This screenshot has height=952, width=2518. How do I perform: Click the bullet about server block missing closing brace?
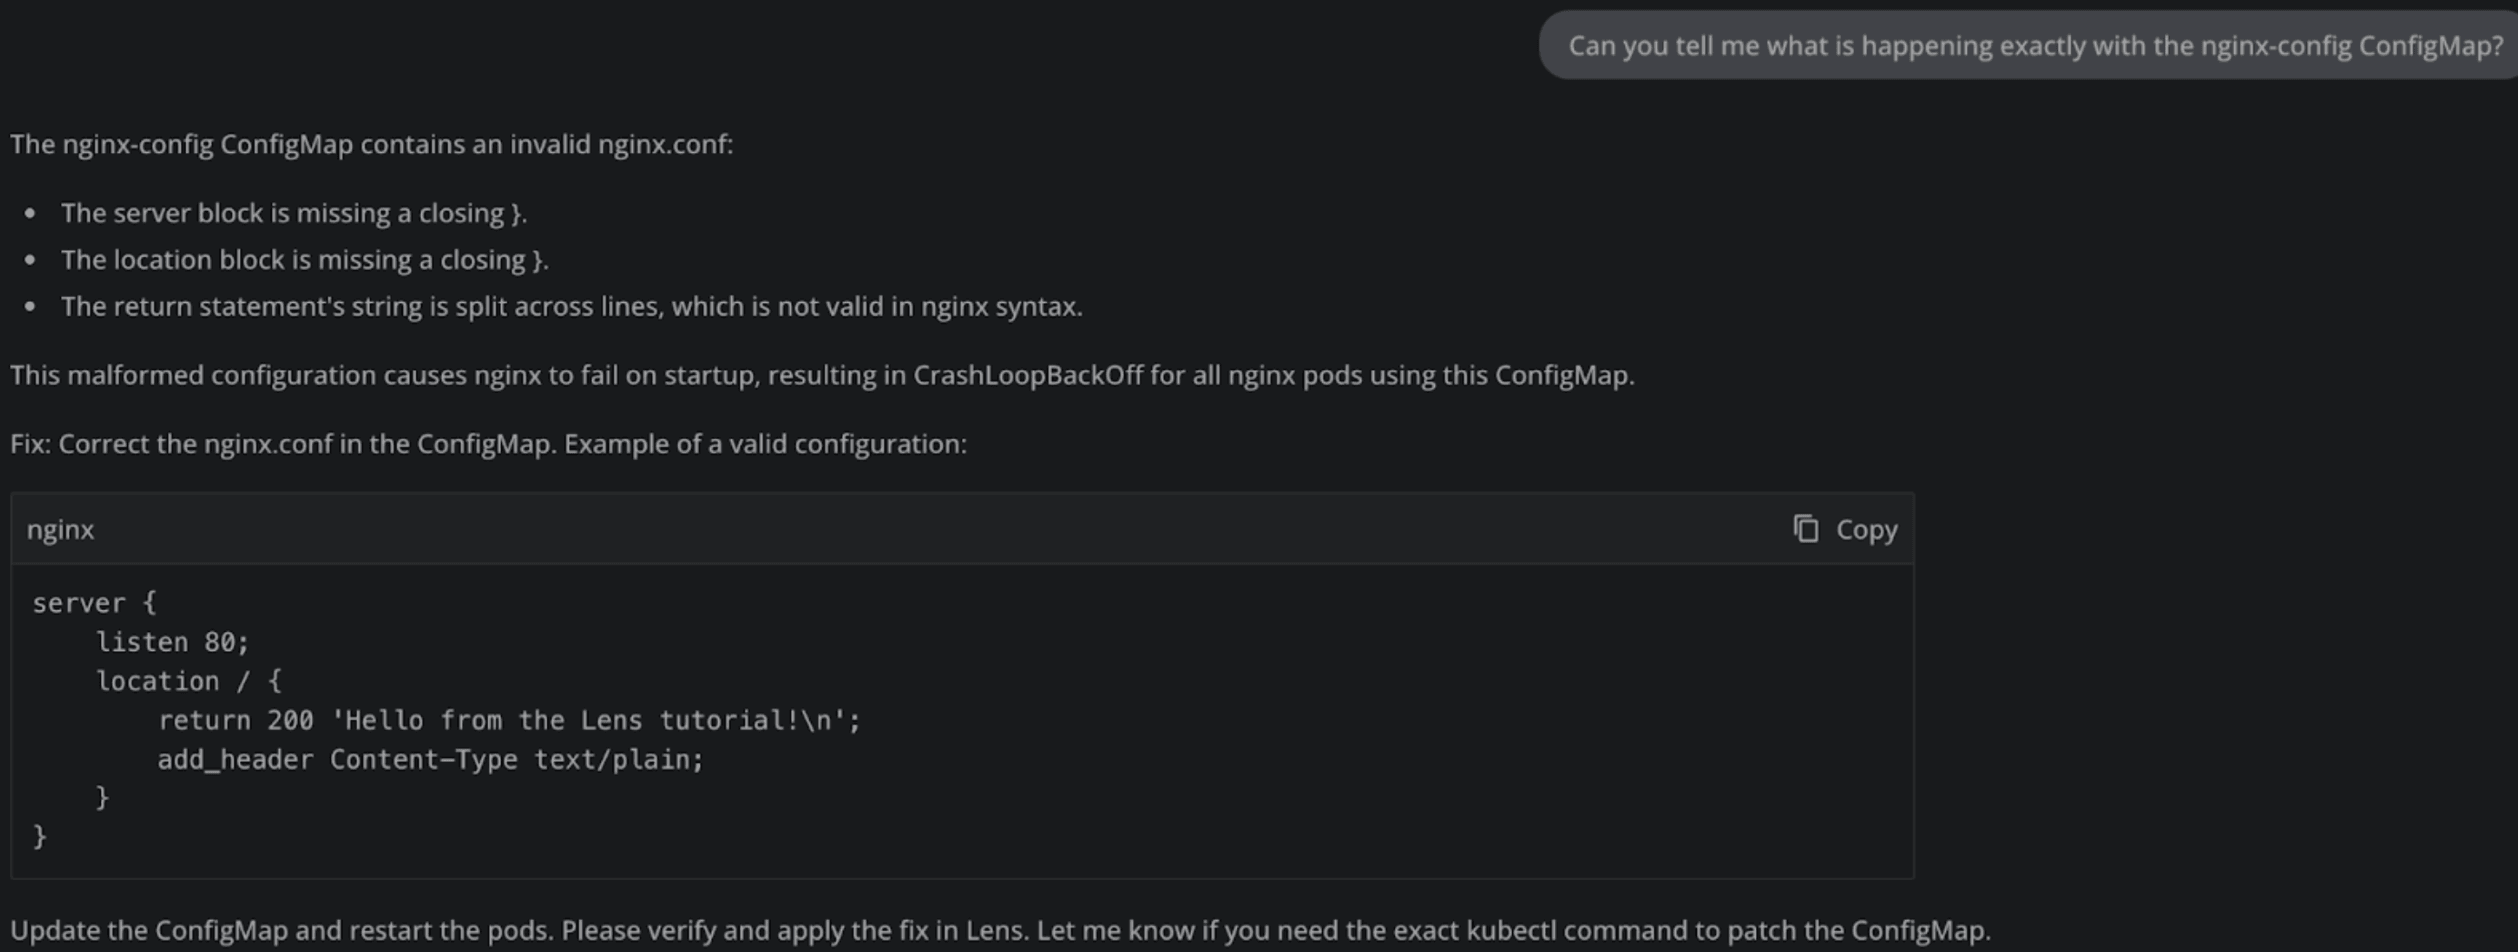(x=294, y=212)
